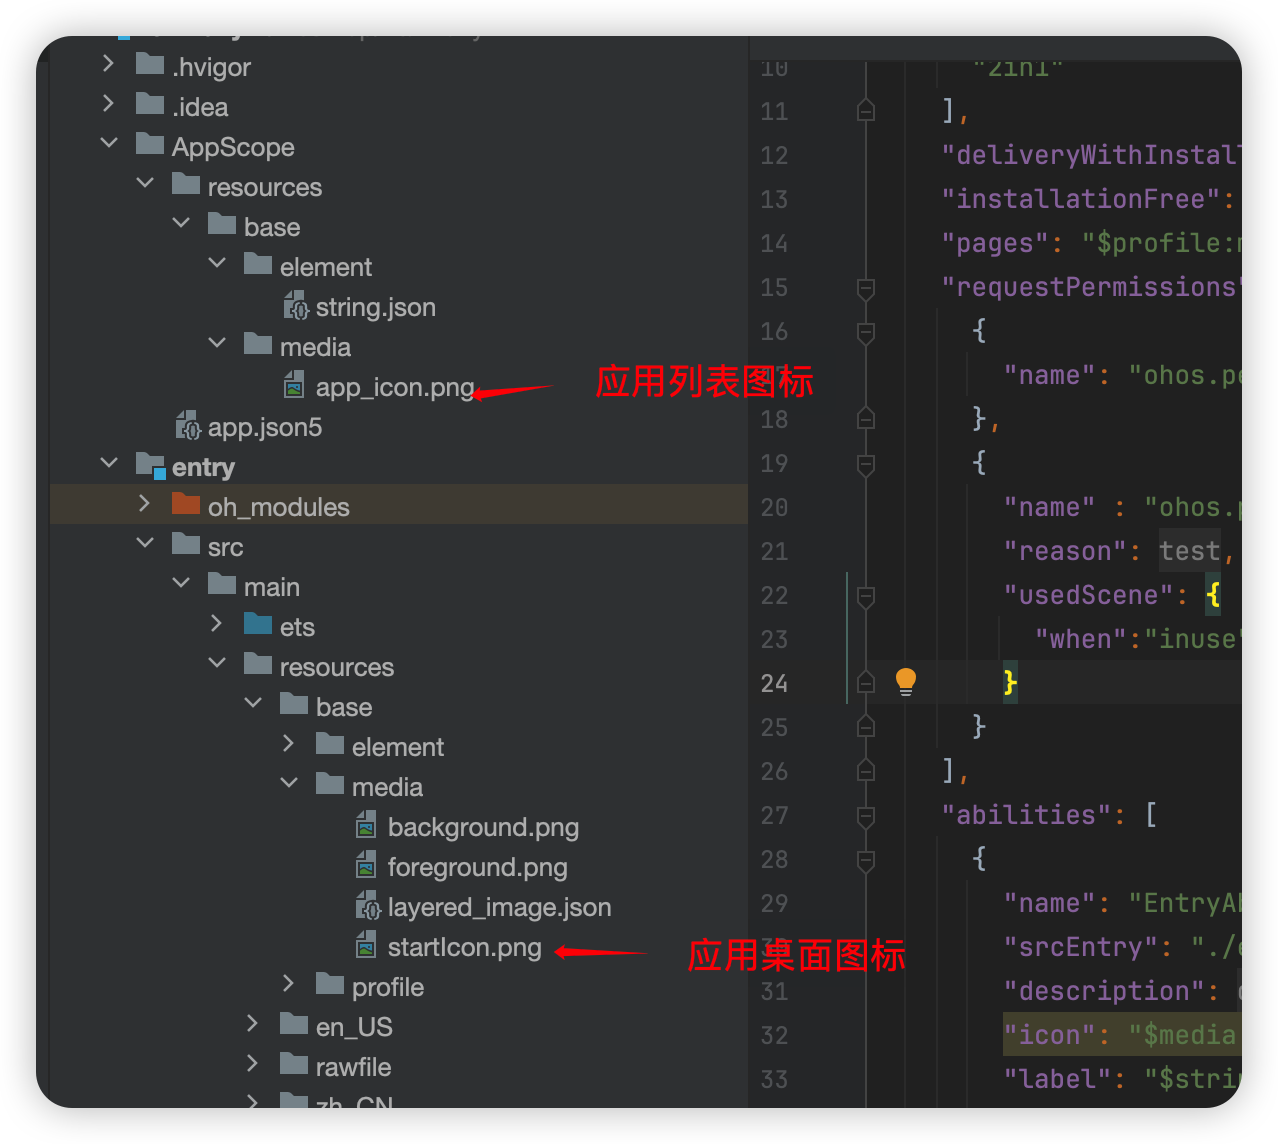Click line number 24 in the gutter
This screenshot has height=1144, width=1278.
[774, 684]
